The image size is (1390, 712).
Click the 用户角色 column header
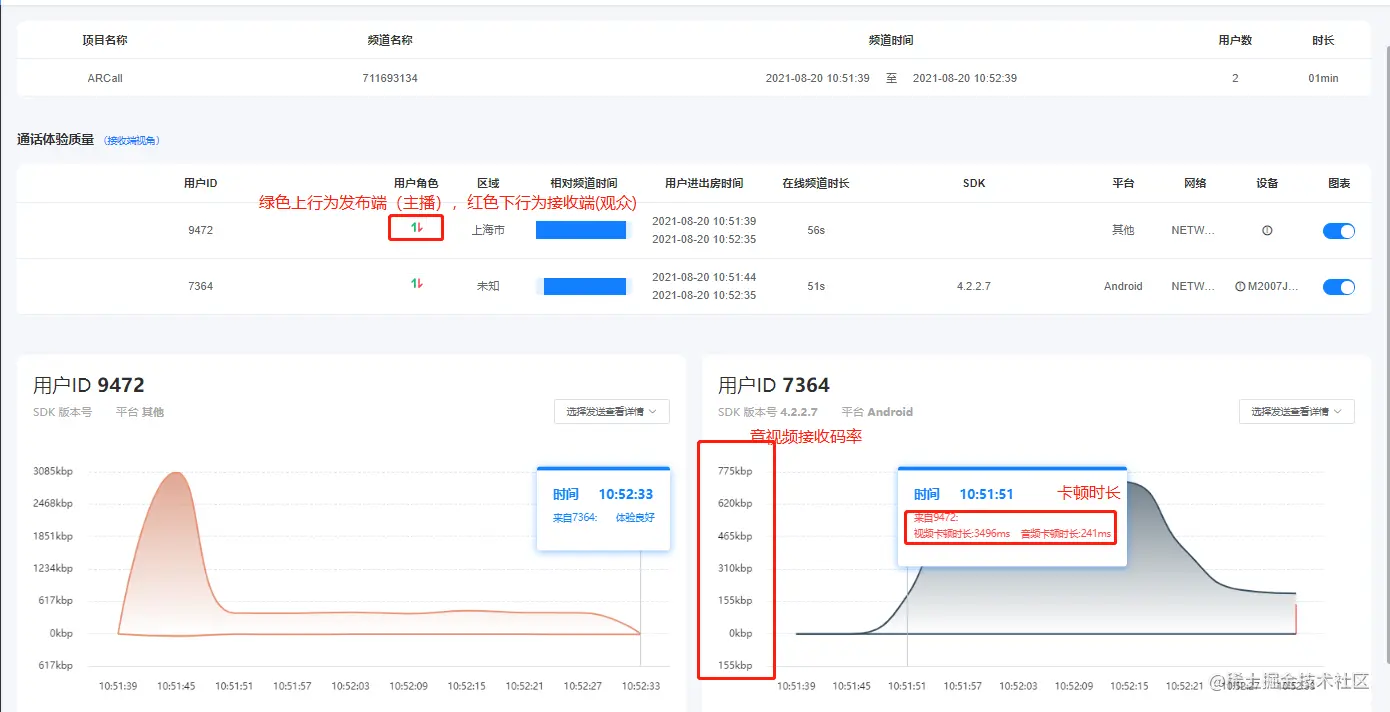click(x=416, y=183)
